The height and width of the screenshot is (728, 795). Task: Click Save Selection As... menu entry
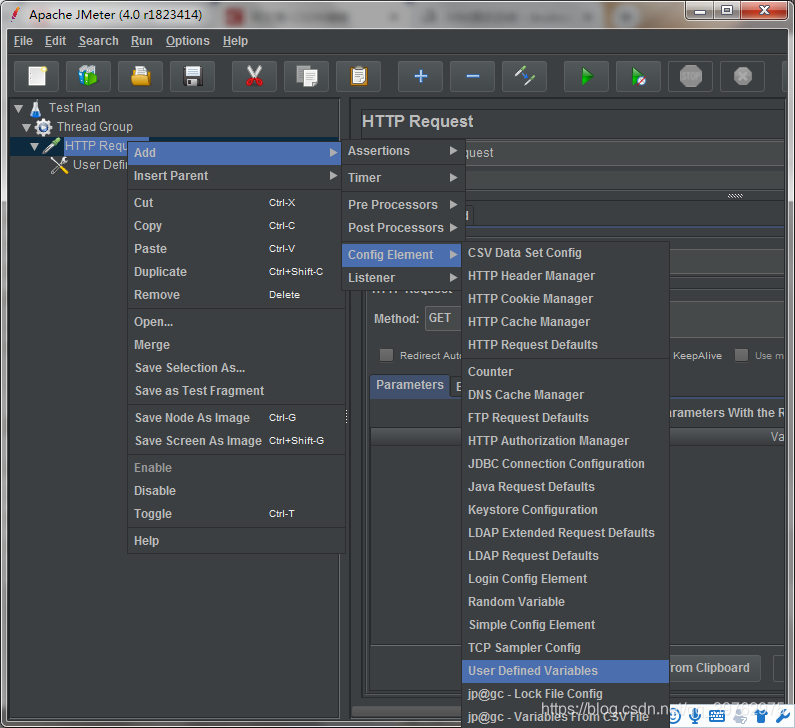click(x=236, y=368)
